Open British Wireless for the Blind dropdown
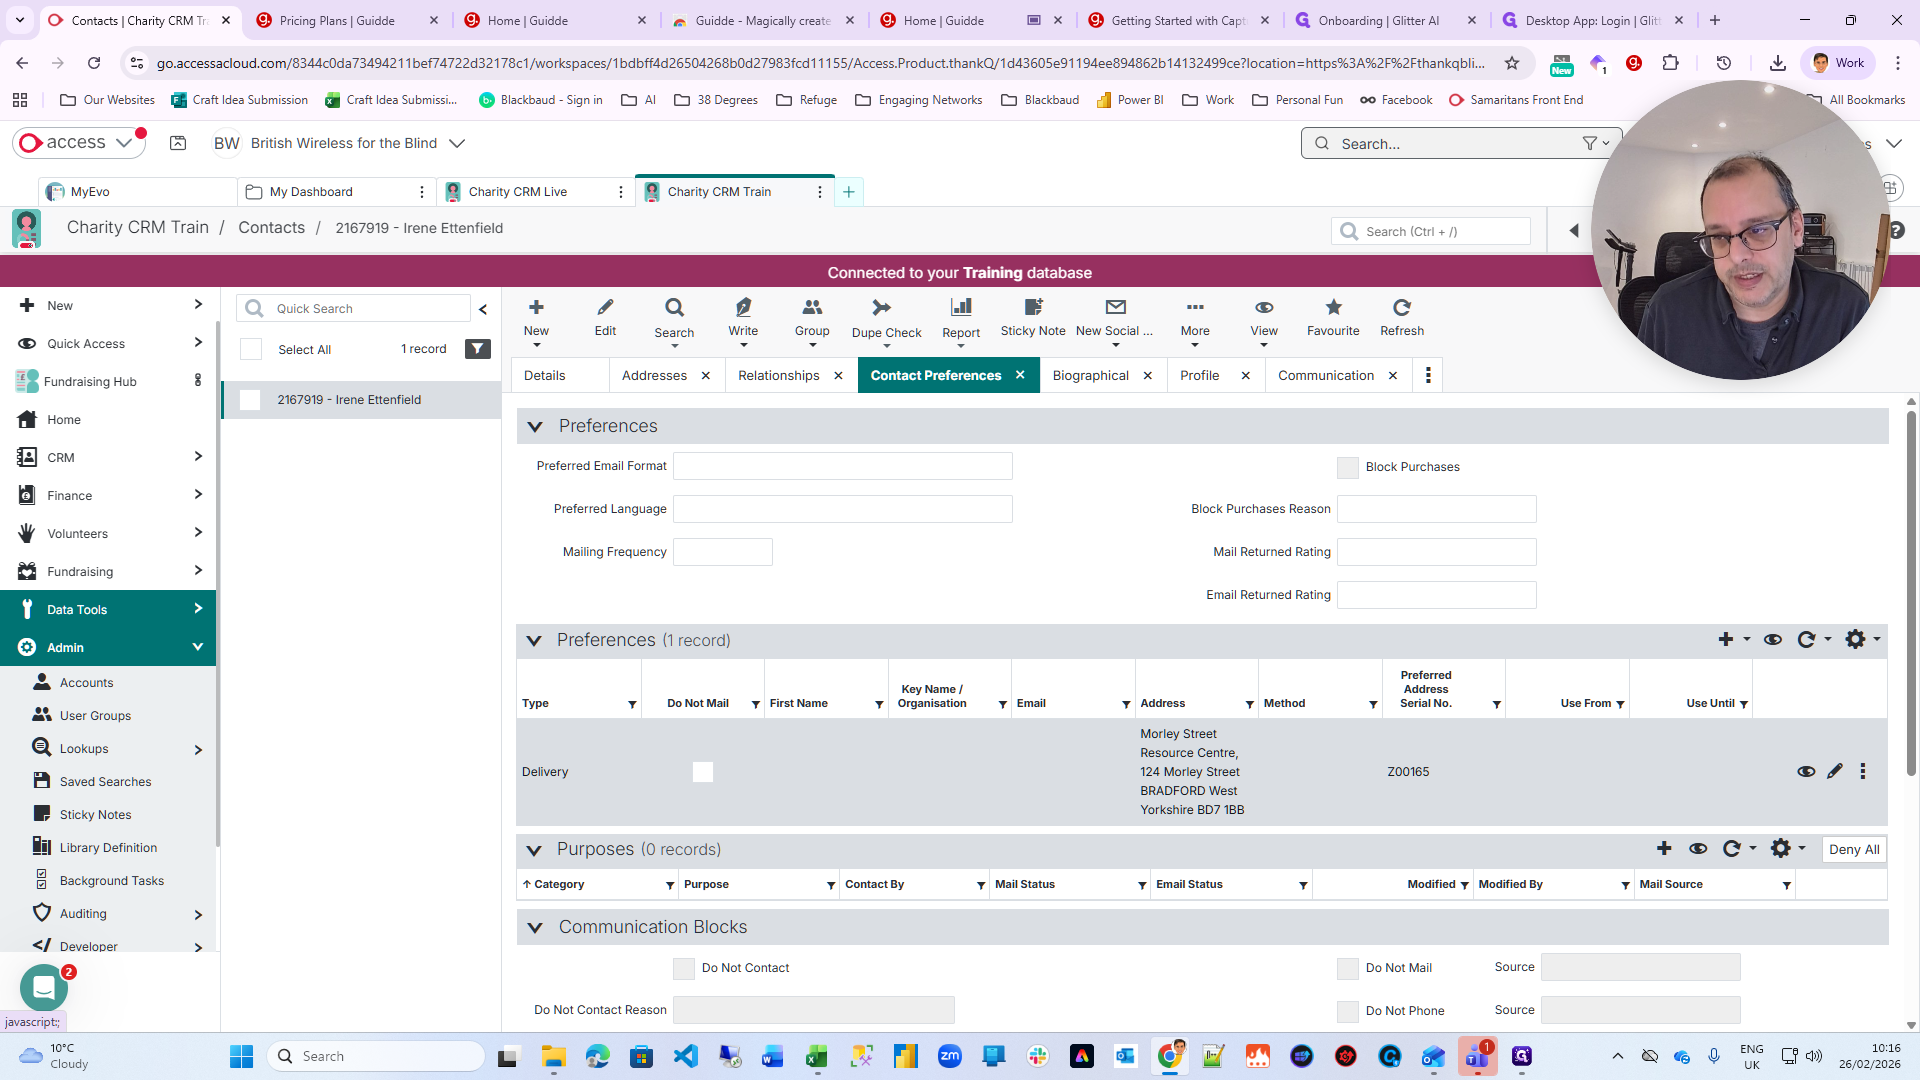The image size is (1920, 1080). [457, 143]
